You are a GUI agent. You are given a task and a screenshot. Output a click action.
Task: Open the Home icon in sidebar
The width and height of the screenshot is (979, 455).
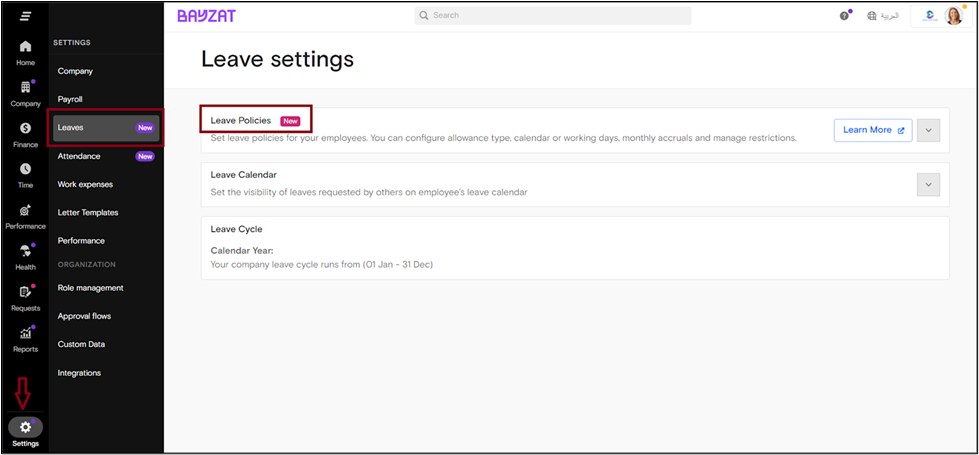click(x=25, y=47)
